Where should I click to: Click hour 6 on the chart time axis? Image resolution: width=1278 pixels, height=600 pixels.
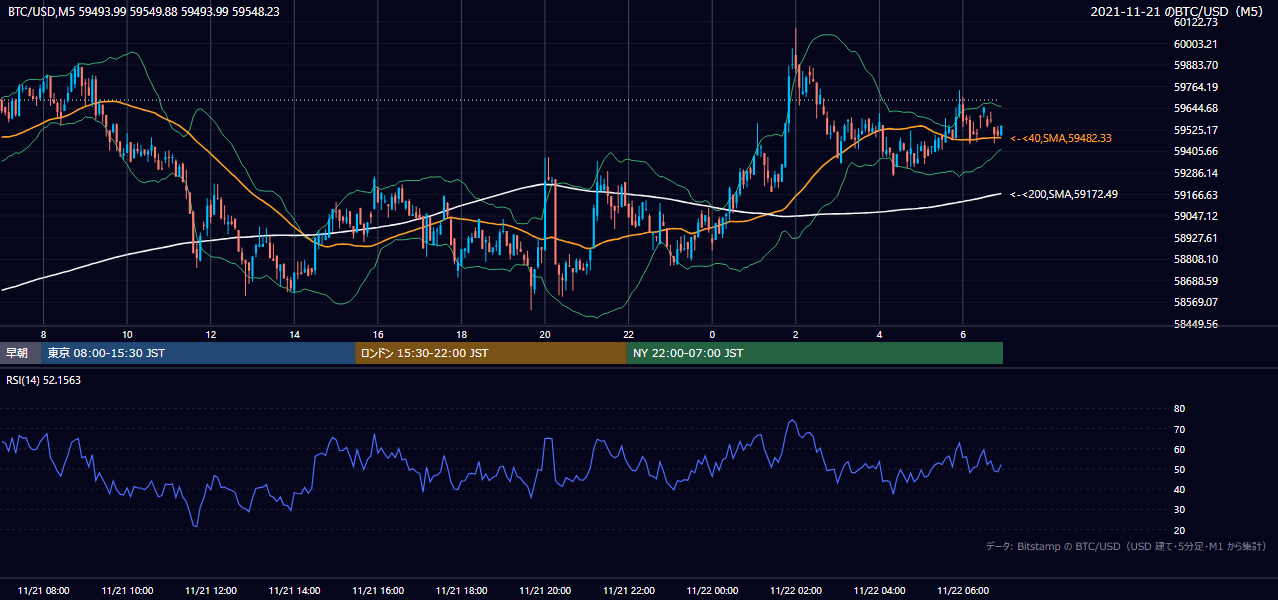(x=962, y=334)
